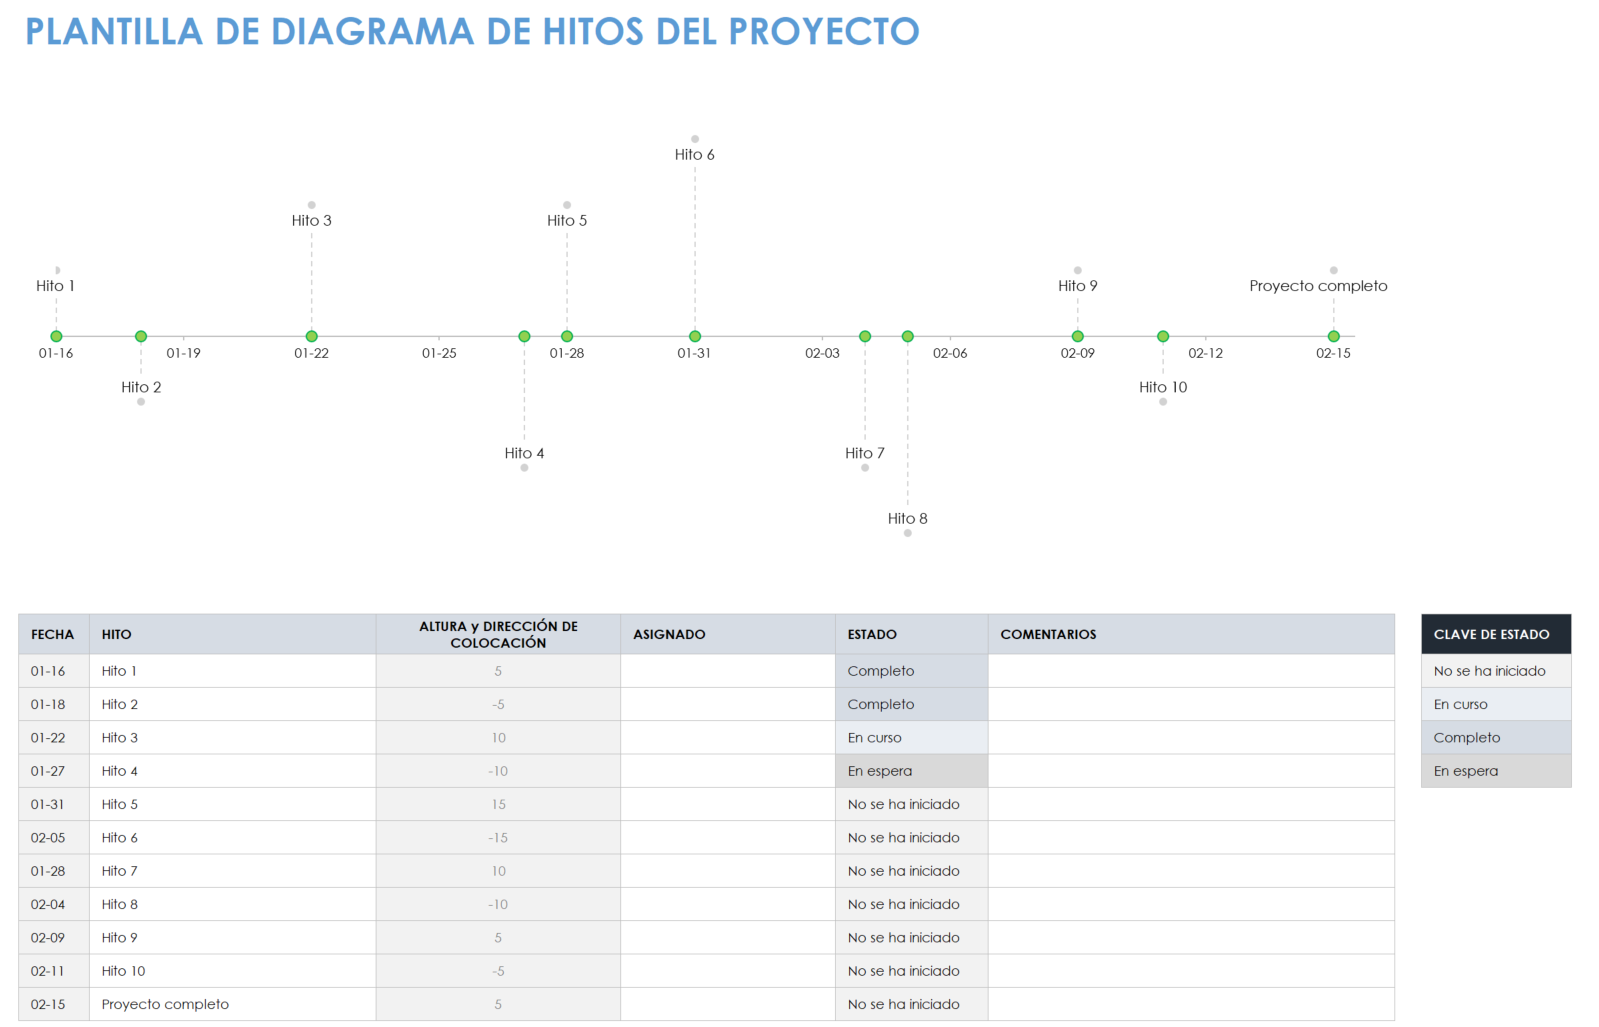This screenshot has height=1027, width=1599.
Task: Select the CLAVE DE ESTADO header
Action: tap(1496, 634)
